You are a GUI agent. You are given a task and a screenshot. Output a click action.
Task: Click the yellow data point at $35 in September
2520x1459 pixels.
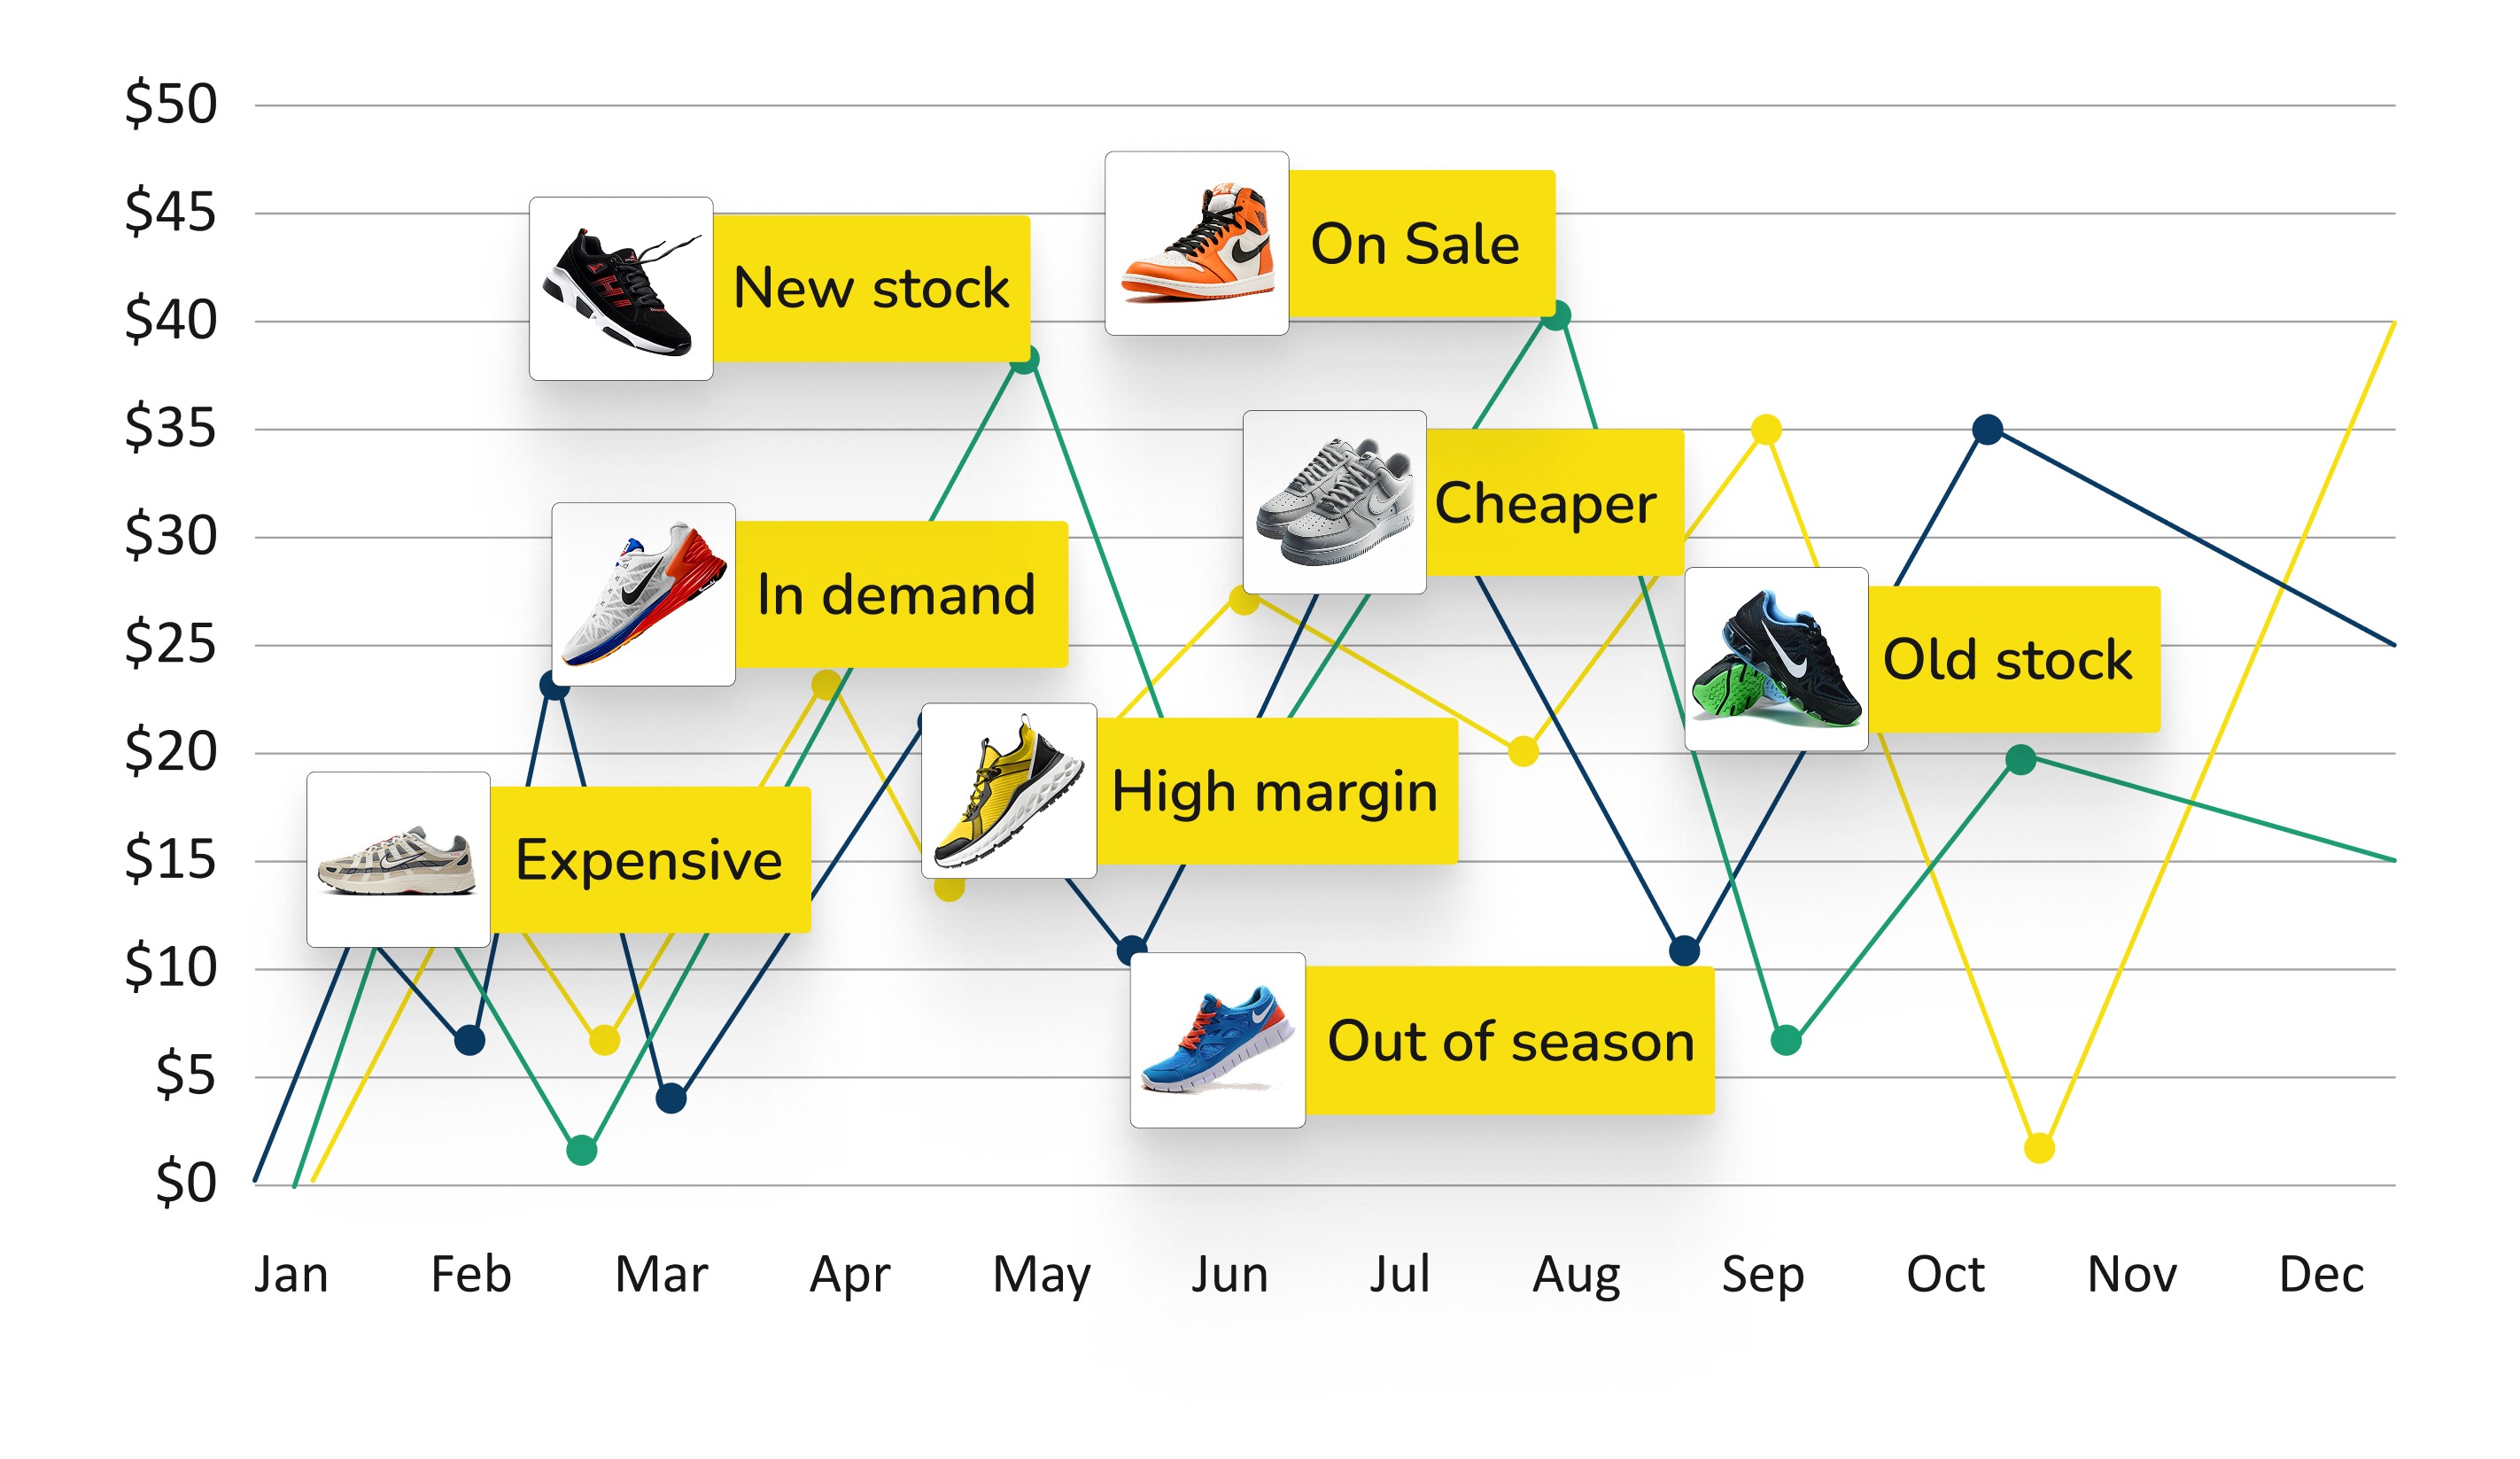(1767, 430)
